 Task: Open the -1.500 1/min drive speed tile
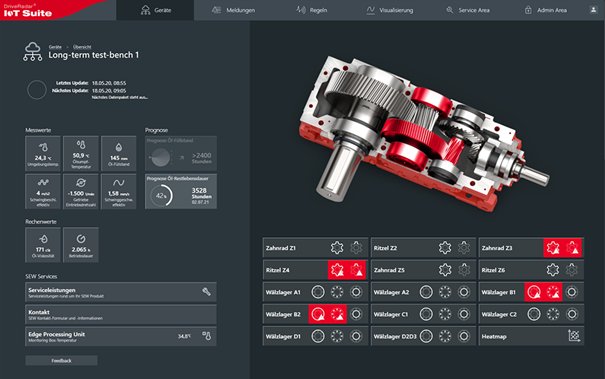(x=81, y=191)
